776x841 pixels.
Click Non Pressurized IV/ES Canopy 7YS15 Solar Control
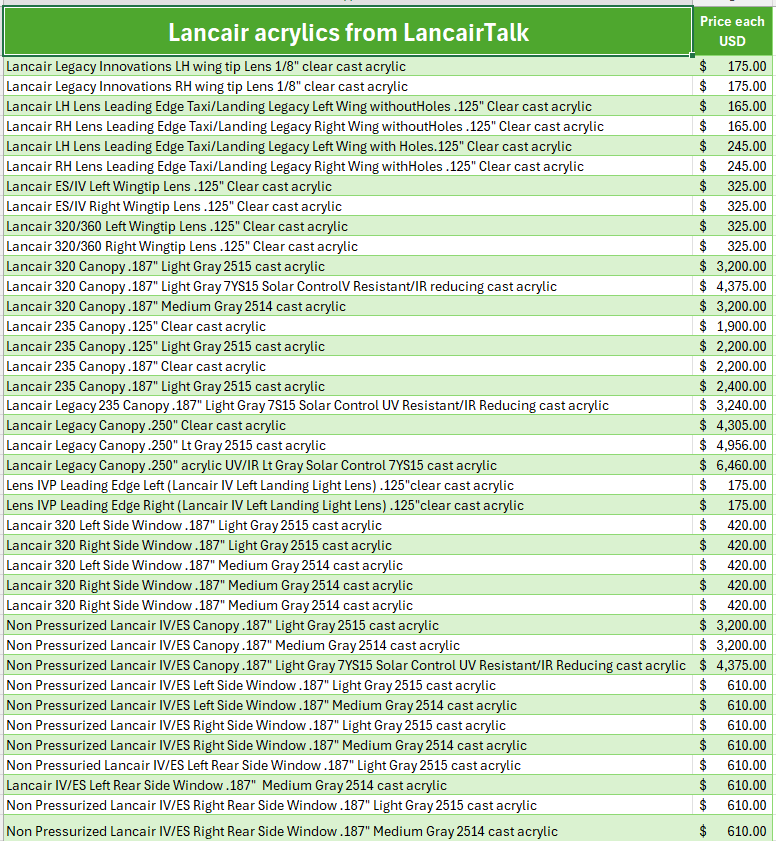pyautogui.click(x=346, y=666)
